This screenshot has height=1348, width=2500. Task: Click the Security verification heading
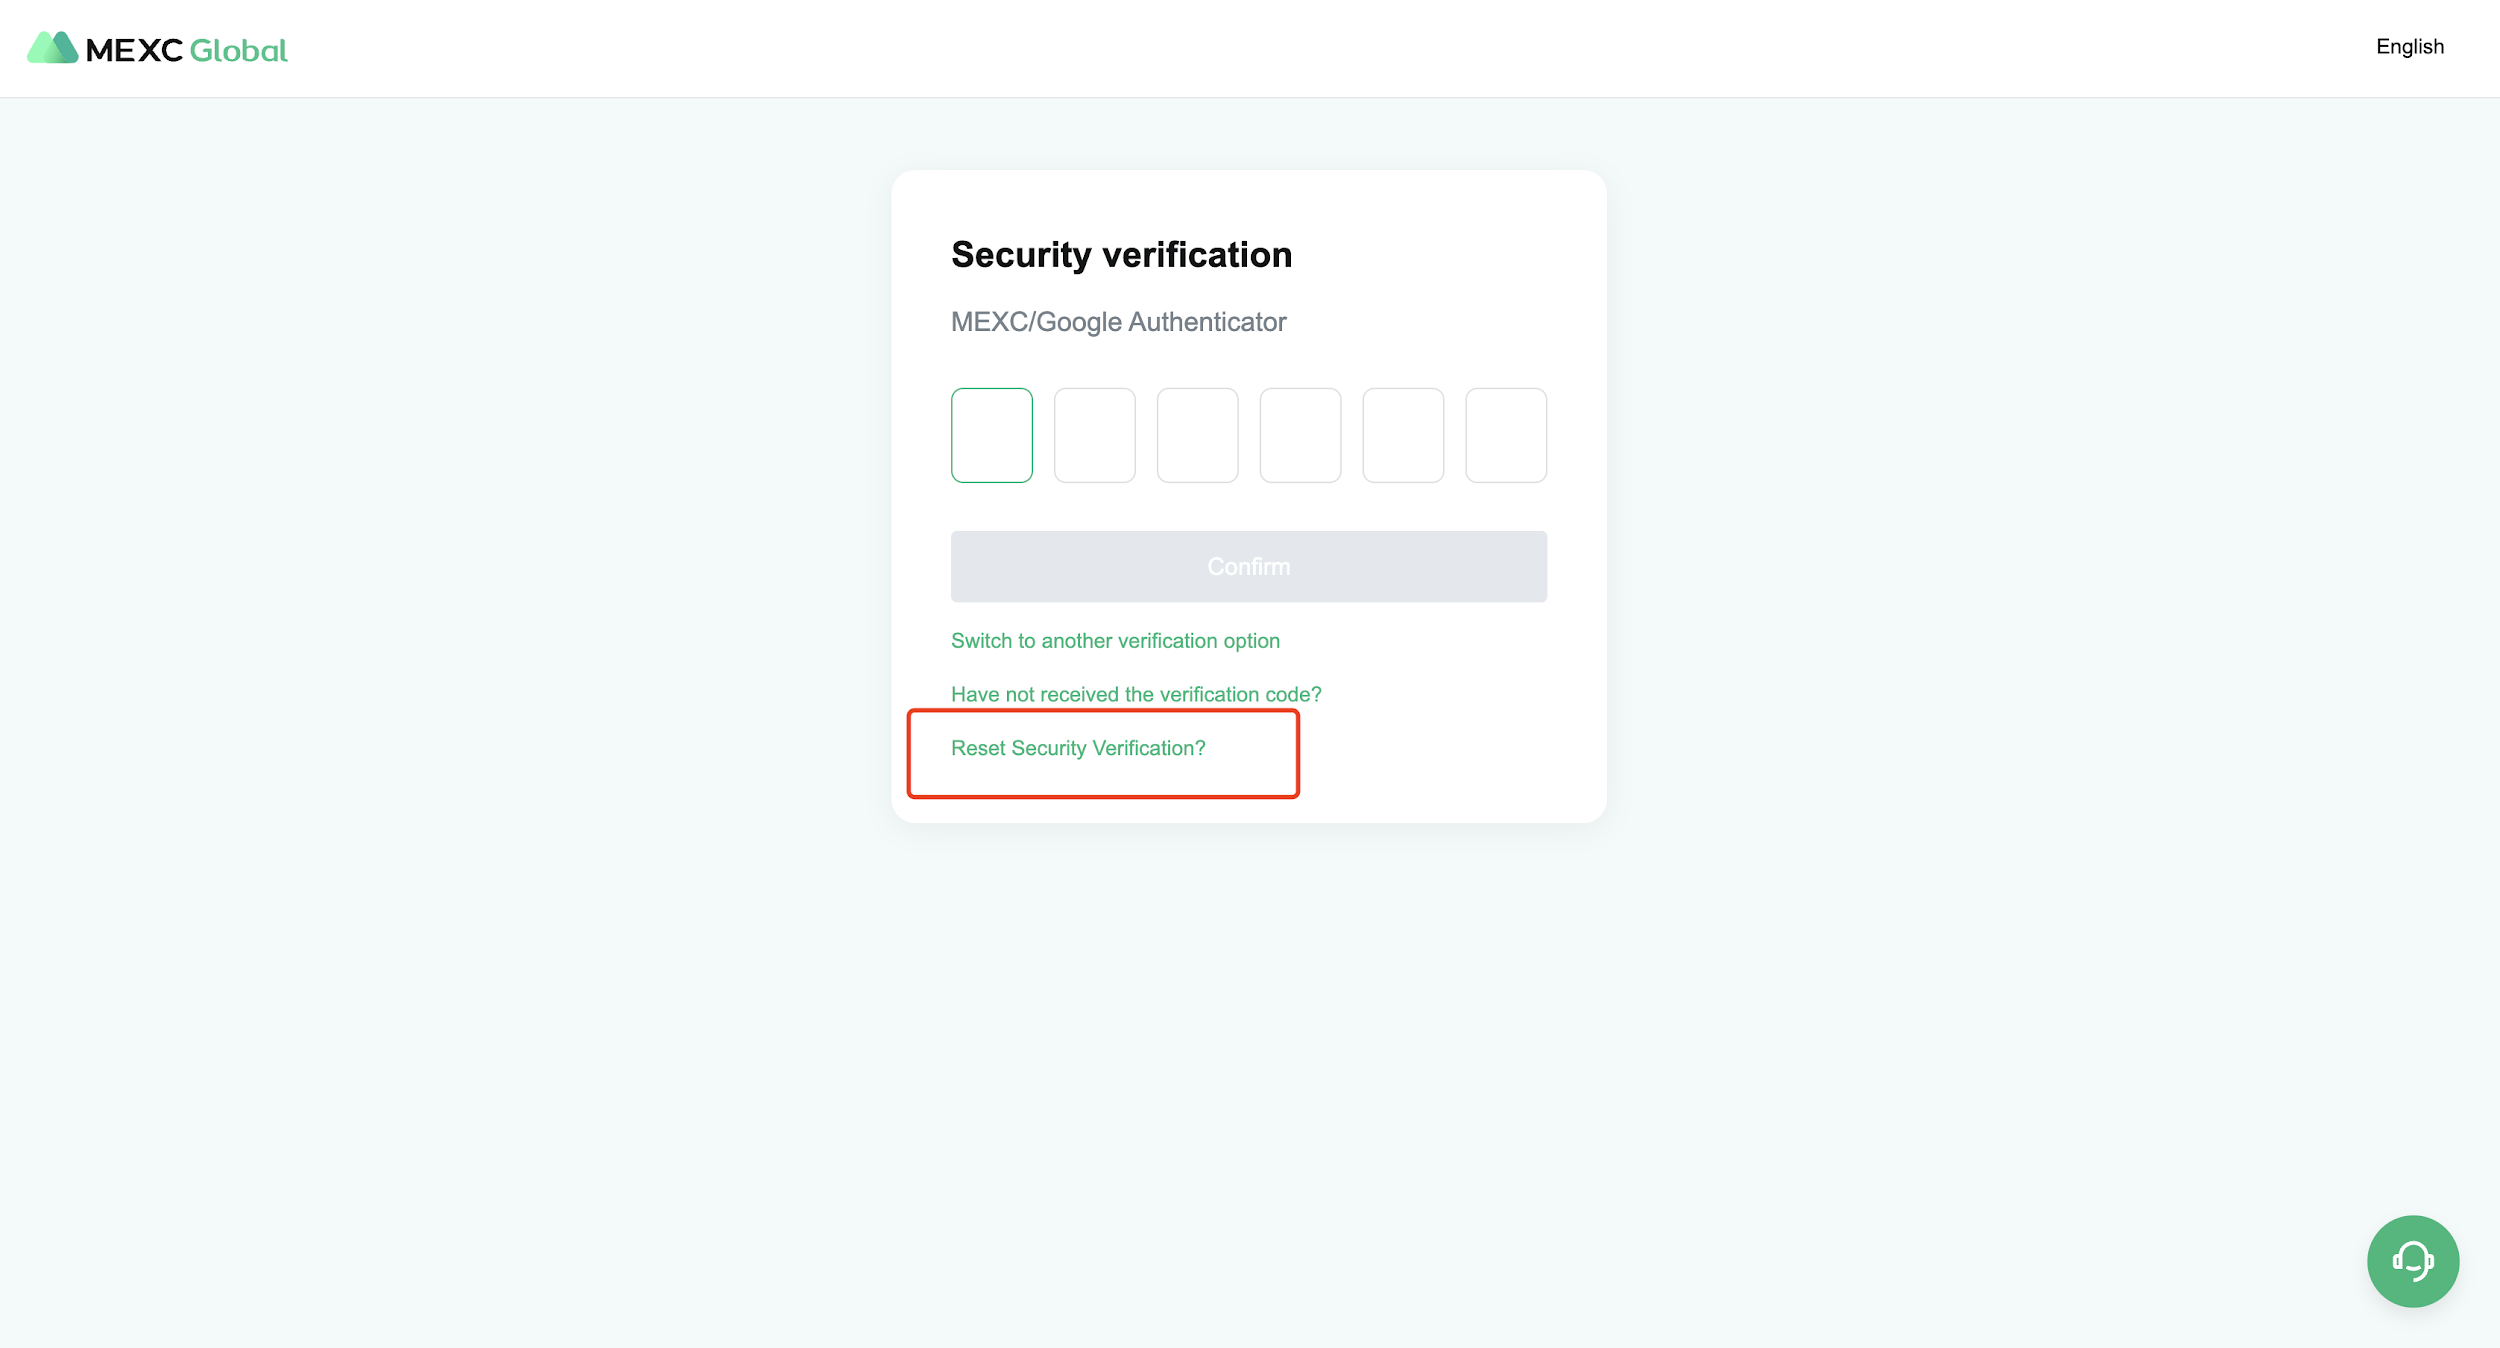coord(1121,255)
